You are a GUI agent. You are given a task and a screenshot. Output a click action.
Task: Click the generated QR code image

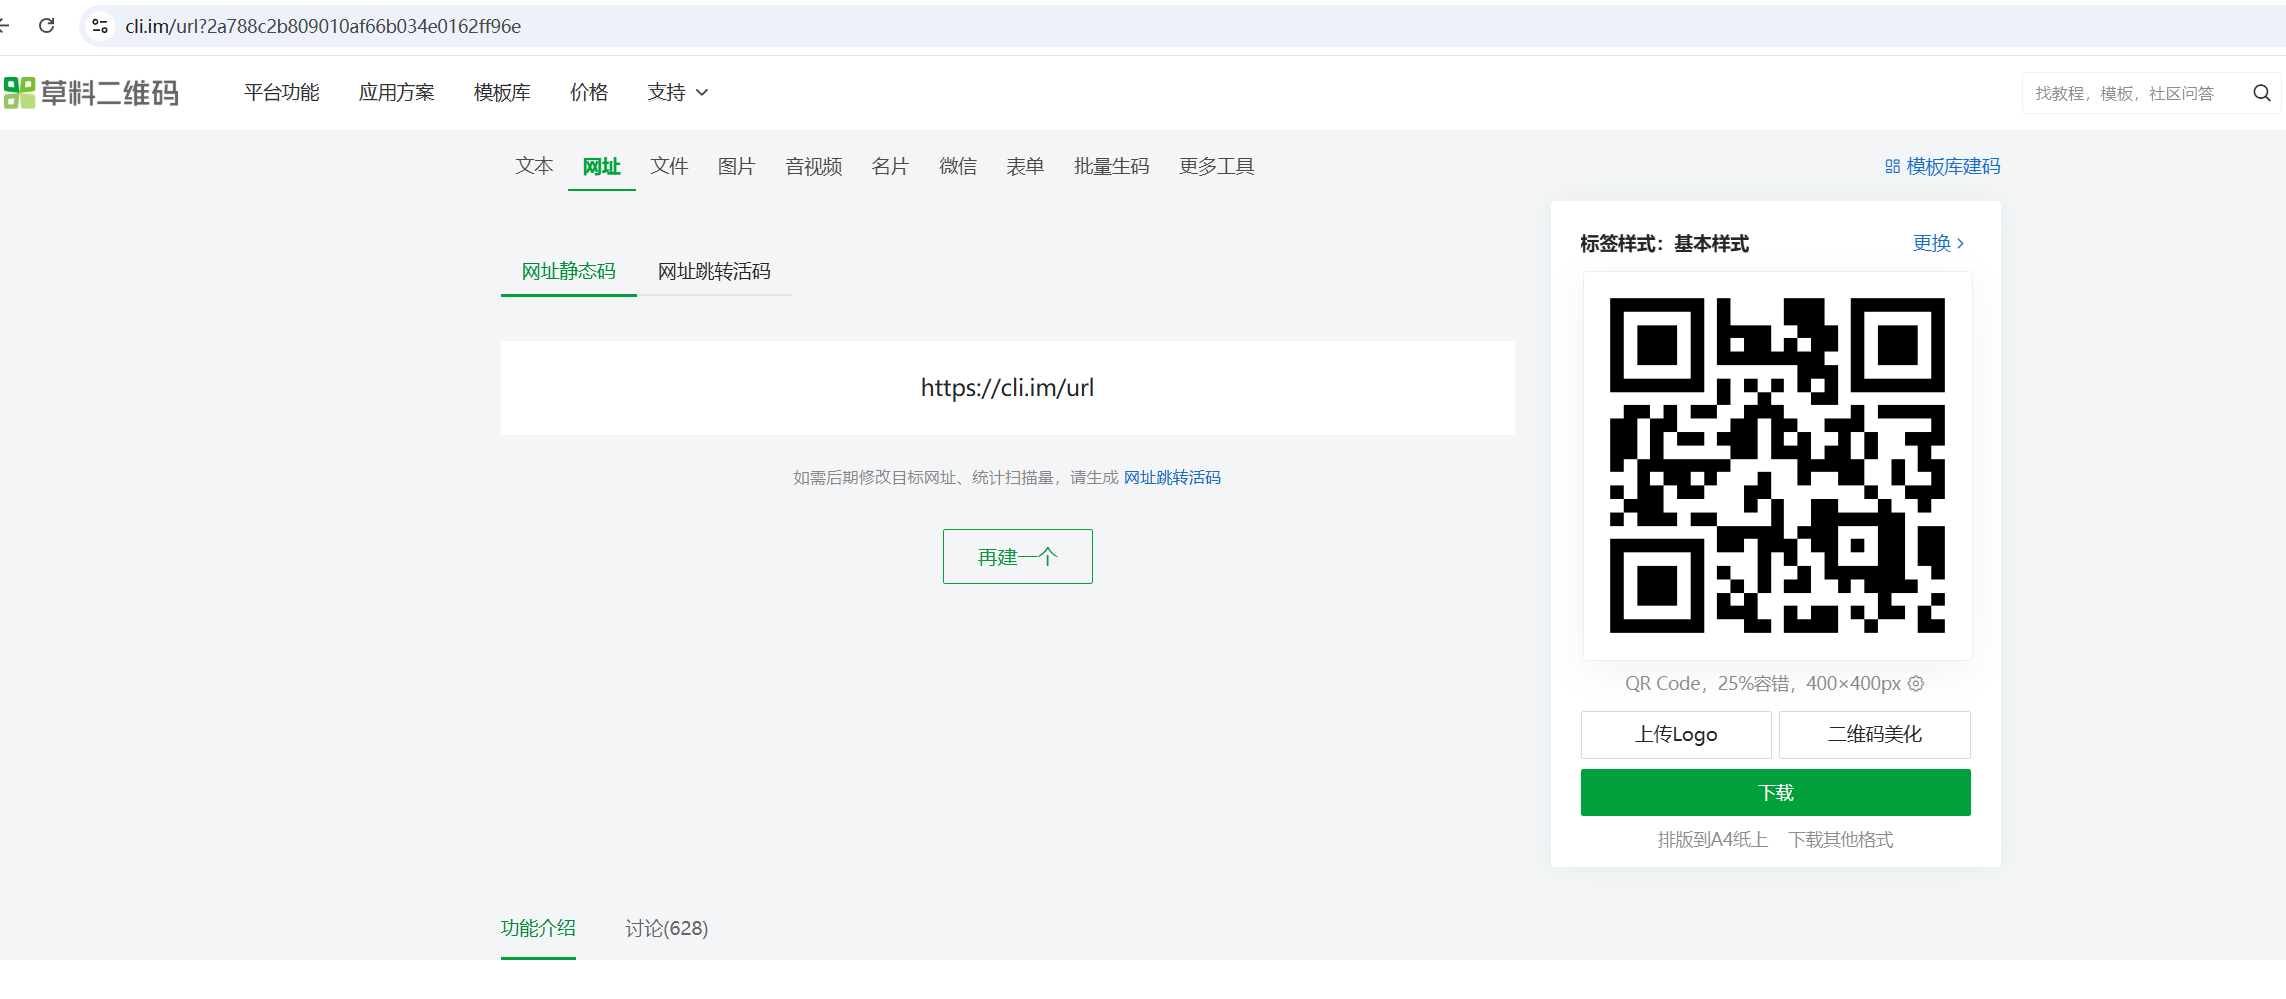pos(1777,466)
